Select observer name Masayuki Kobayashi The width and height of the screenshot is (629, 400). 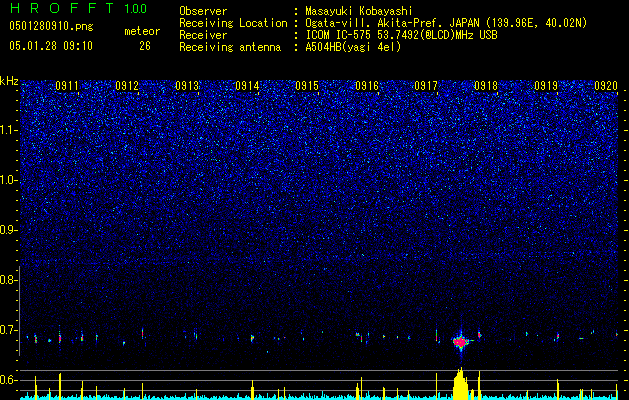click(358, 11)
